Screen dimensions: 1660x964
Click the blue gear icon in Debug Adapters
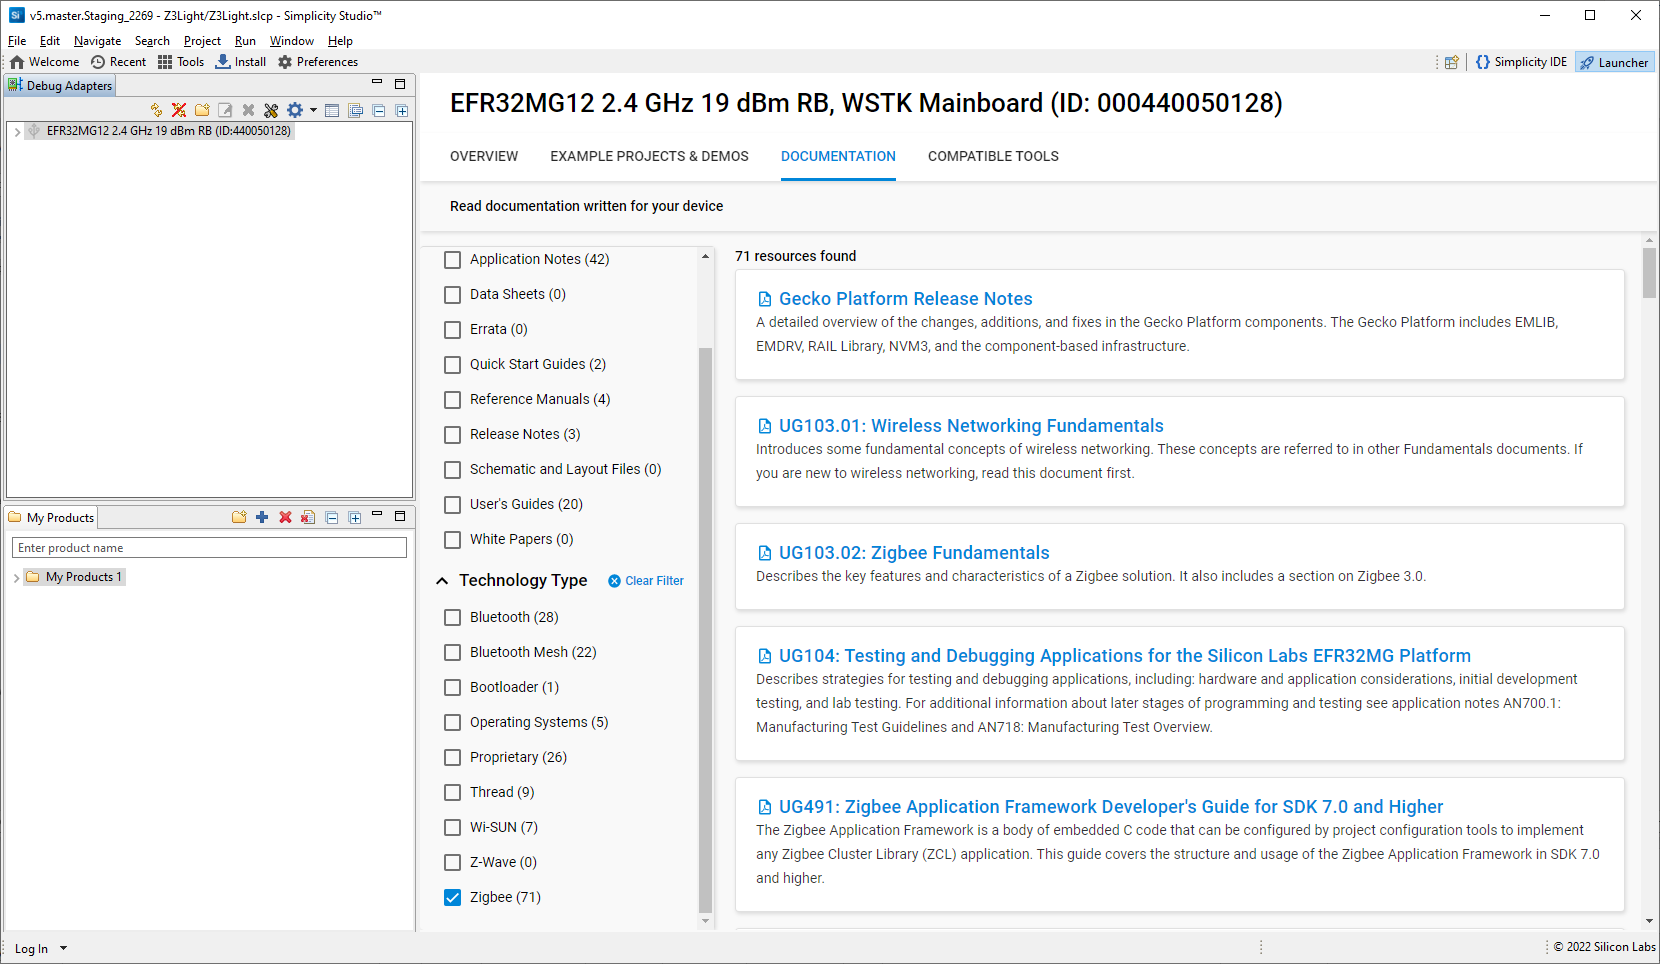(x=295, y=110)
